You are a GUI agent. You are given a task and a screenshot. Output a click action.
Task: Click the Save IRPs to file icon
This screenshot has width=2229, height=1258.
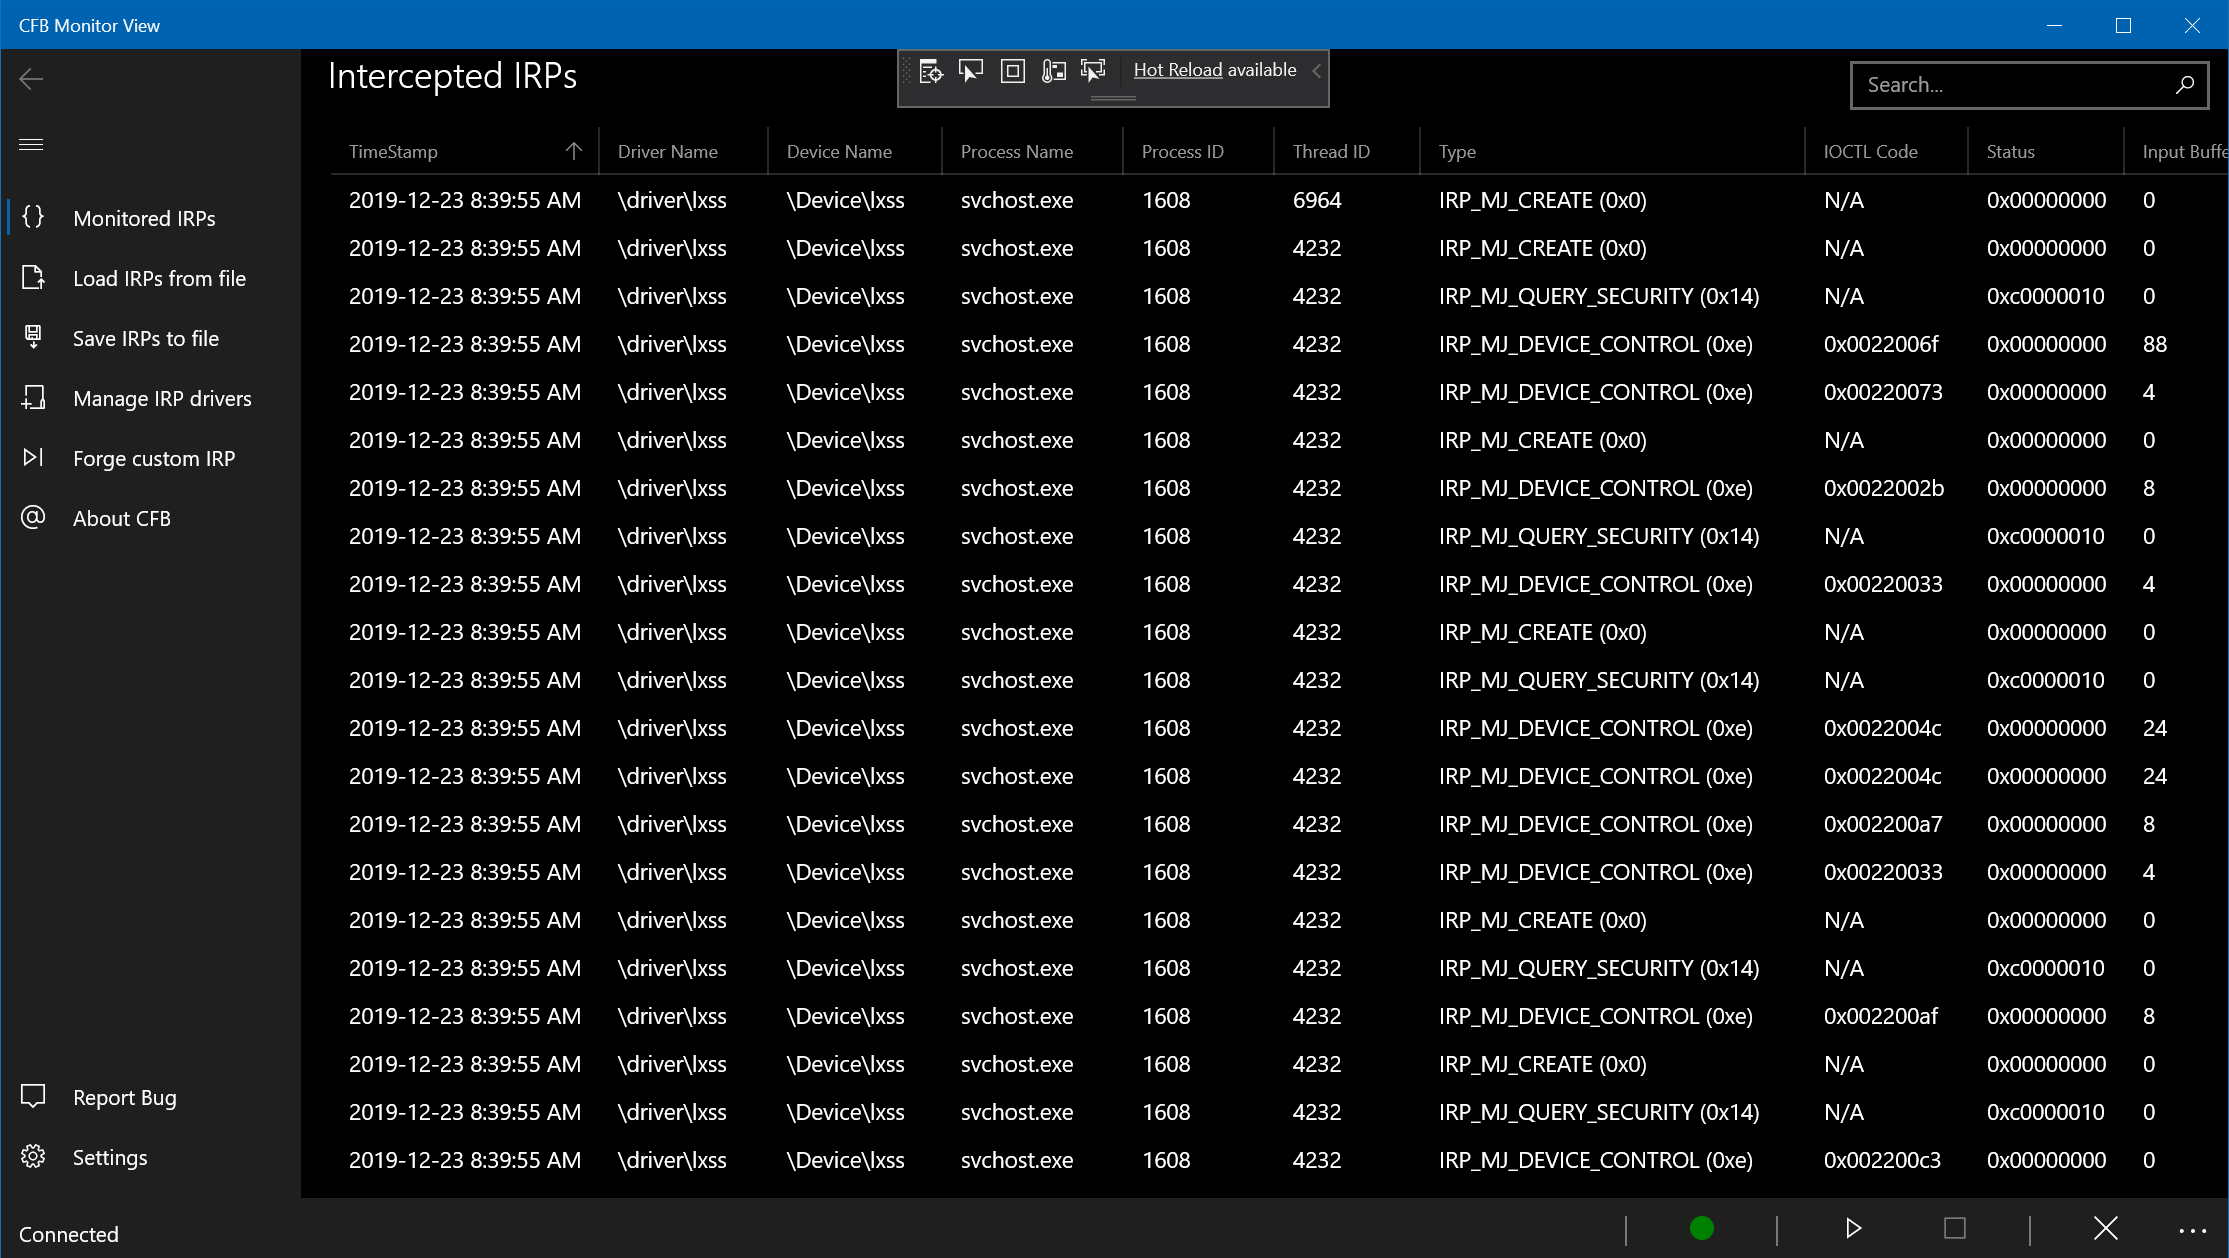pyautogui.click(x=33, y=338)
